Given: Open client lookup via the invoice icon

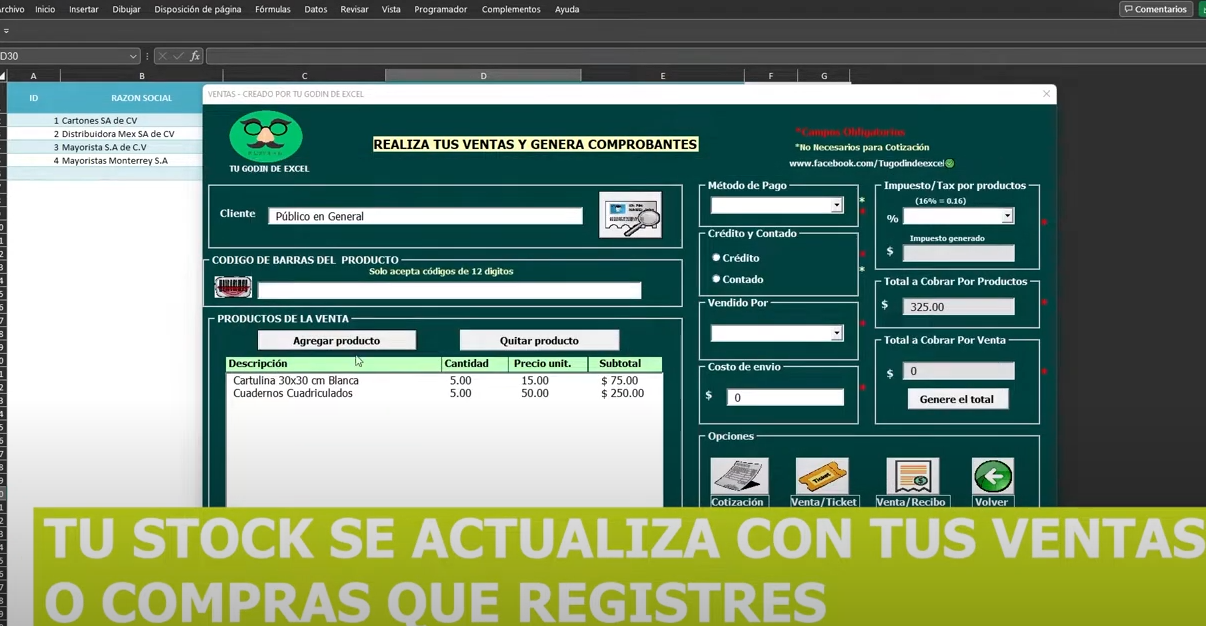Looking at the screenshot, I should tap(630, 215).
